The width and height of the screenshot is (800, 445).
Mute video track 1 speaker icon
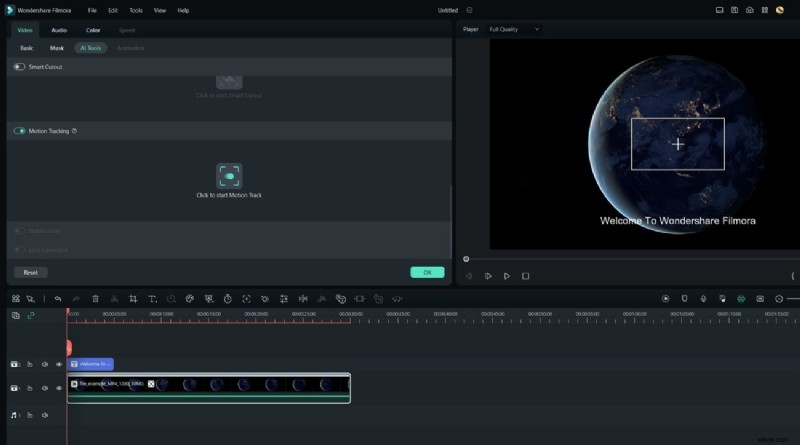[45, 388]
